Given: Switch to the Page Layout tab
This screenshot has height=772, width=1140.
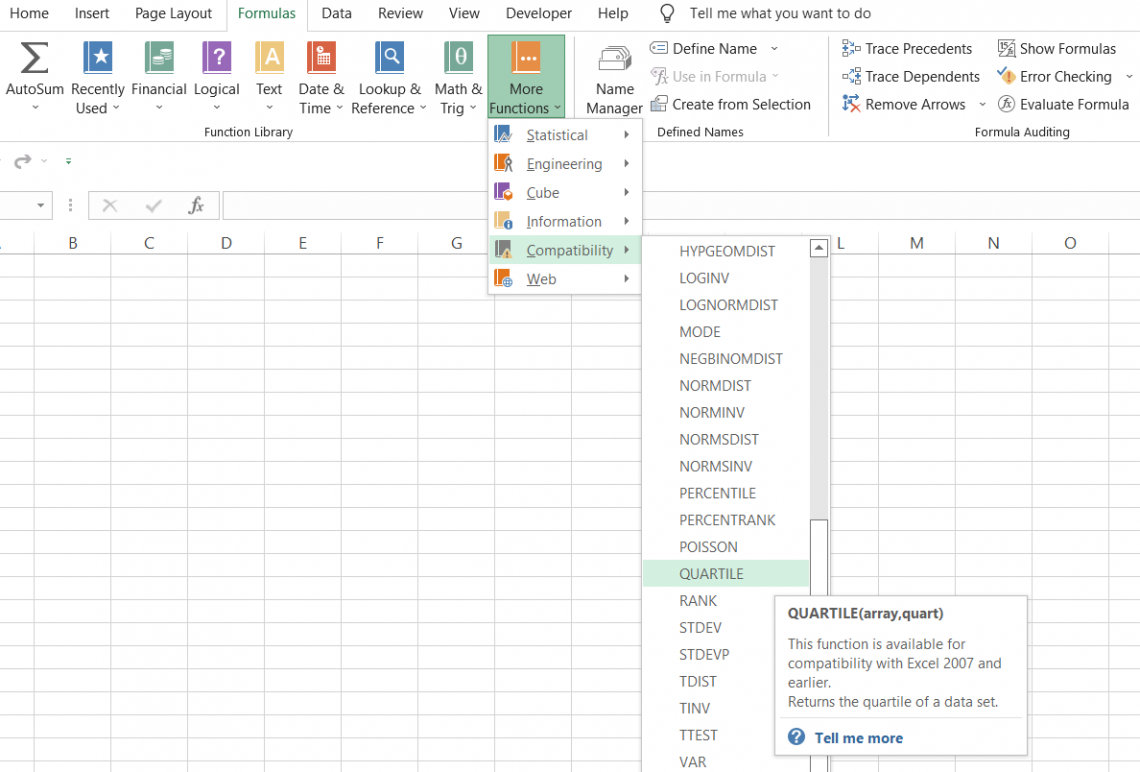Looking at the screenshot, I should [173, 14].
